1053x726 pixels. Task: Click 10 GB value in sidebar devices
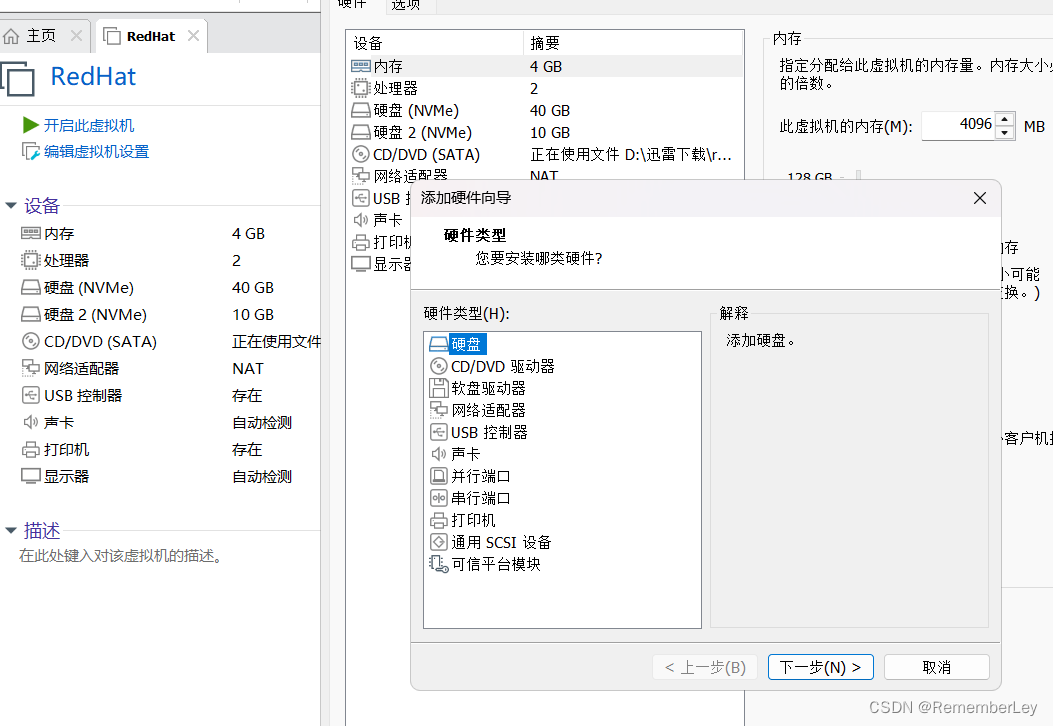tap(253, 314)
